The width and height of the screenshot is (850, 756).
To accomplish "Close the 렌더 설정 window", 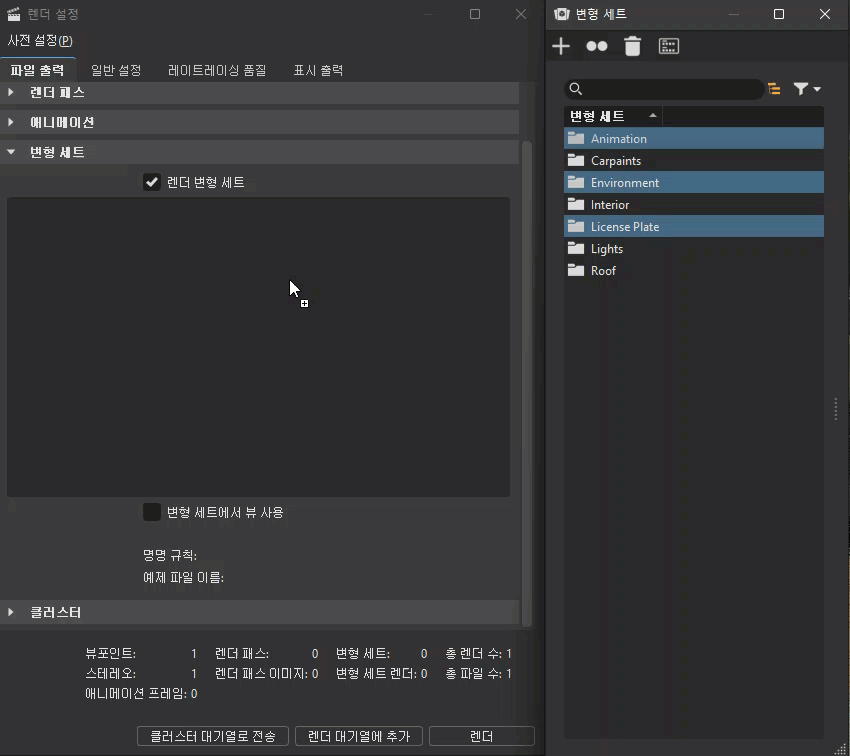I will [x=520, y=14].
